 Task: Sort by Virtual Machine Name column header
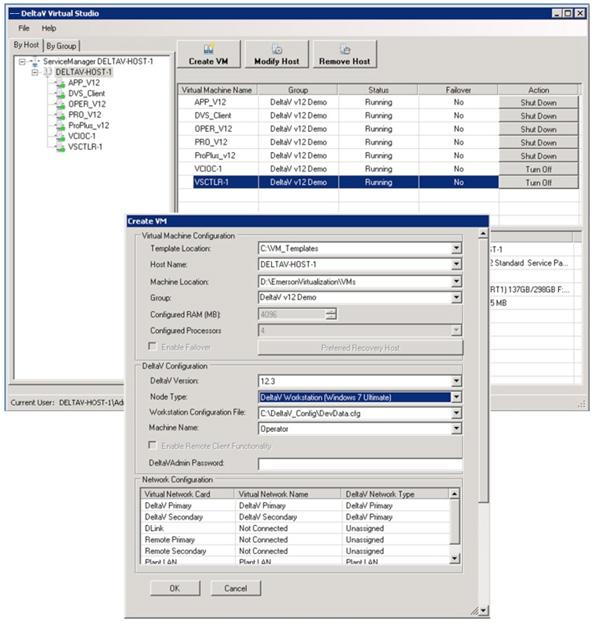[x=217, y=90]
